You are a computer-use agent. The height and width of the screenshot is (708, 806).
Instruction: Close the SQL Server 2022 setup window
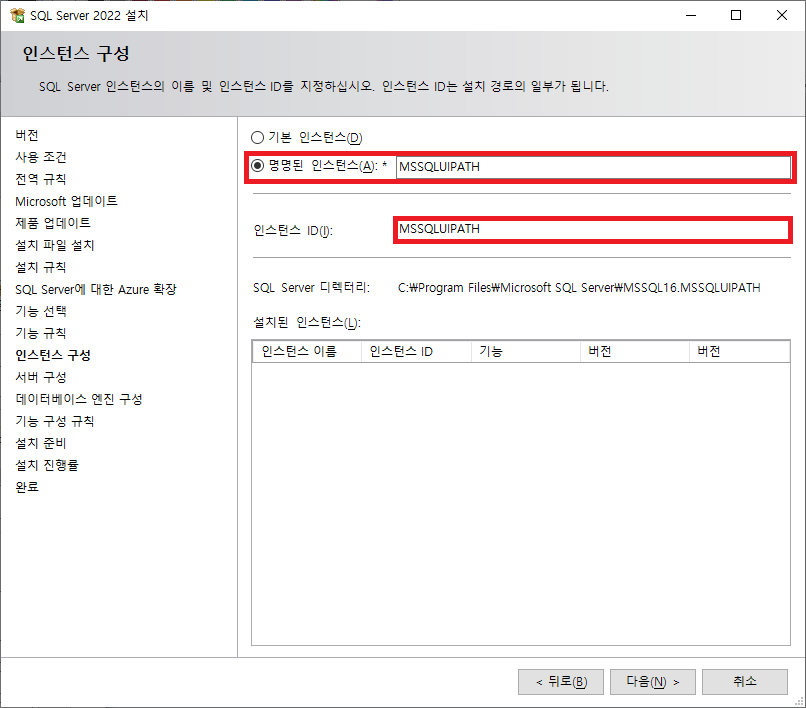781,15
